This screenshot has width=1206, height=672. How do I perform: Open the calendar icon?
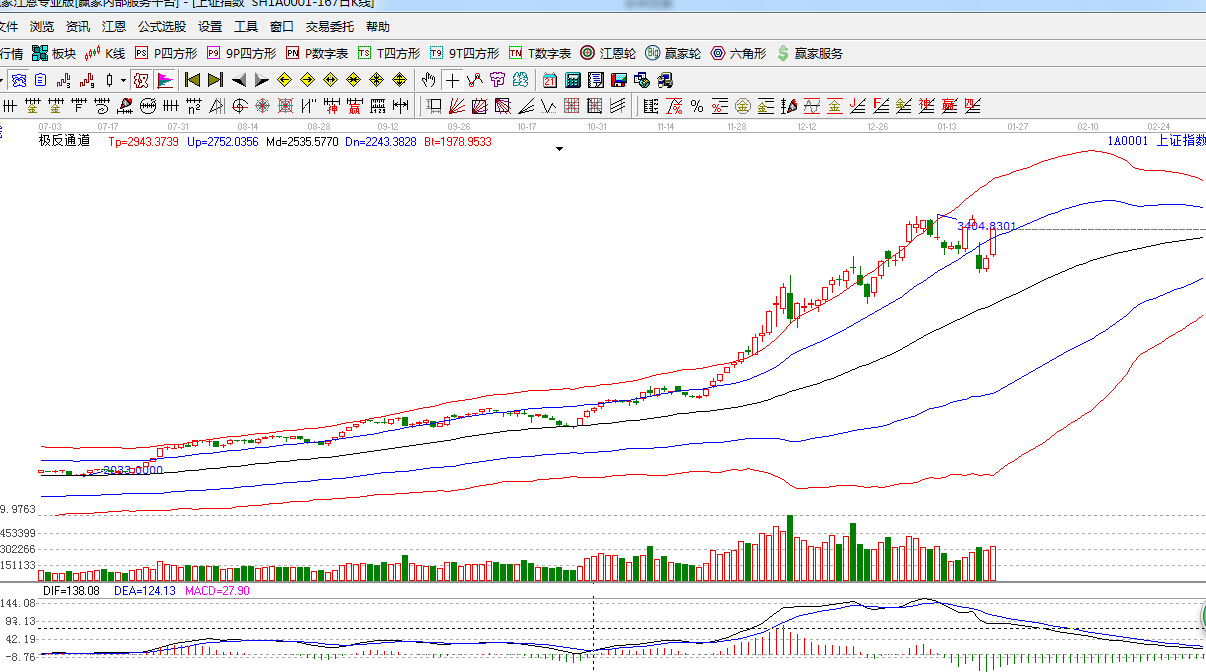tap(549, 80)
